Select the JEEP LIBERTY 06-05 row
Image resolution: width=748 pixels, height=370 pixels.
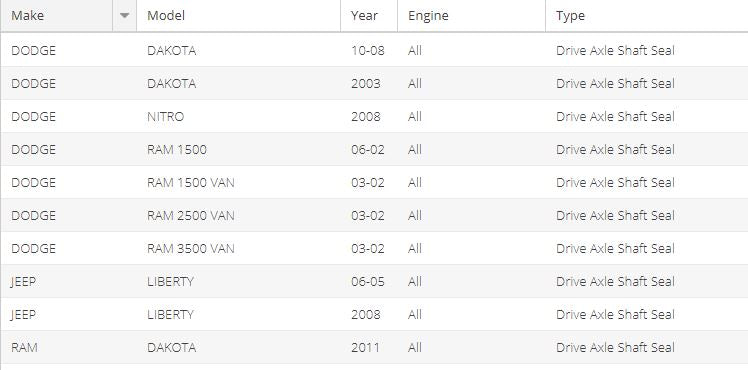click(x=374, y=281)
